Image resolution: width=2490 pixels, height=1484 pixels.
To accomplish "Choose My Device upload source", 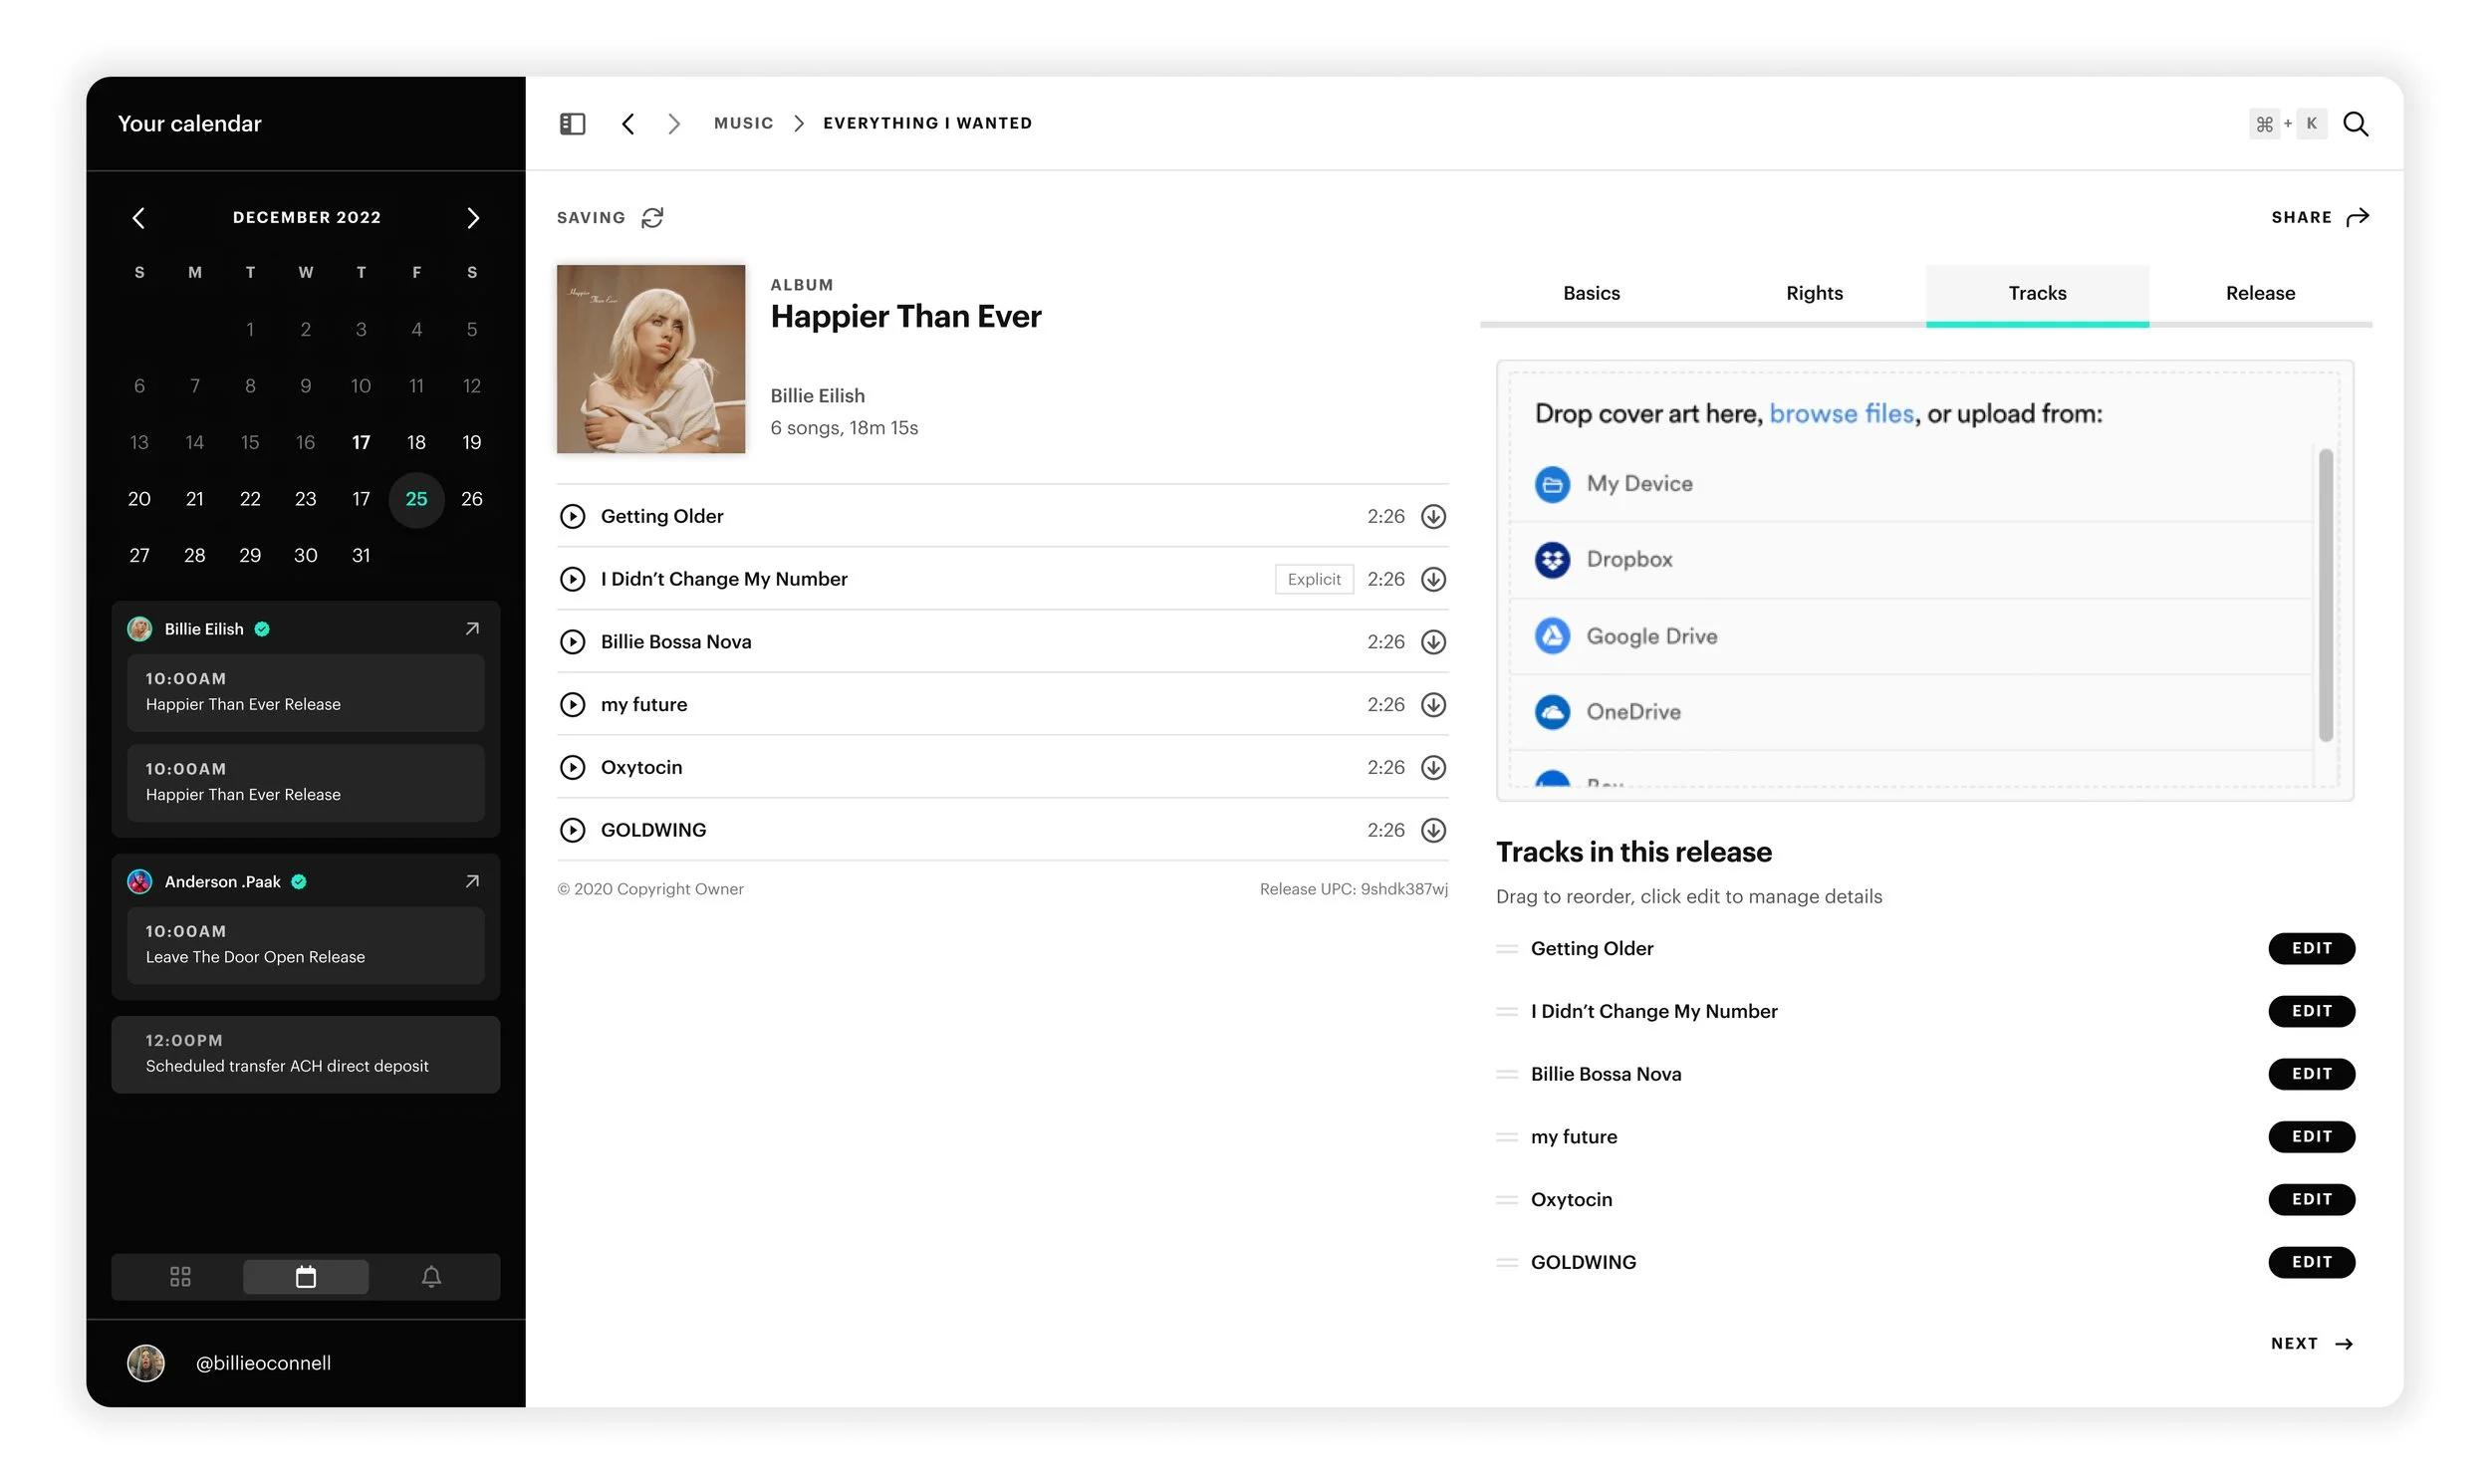I will [x=1910, y=484].
